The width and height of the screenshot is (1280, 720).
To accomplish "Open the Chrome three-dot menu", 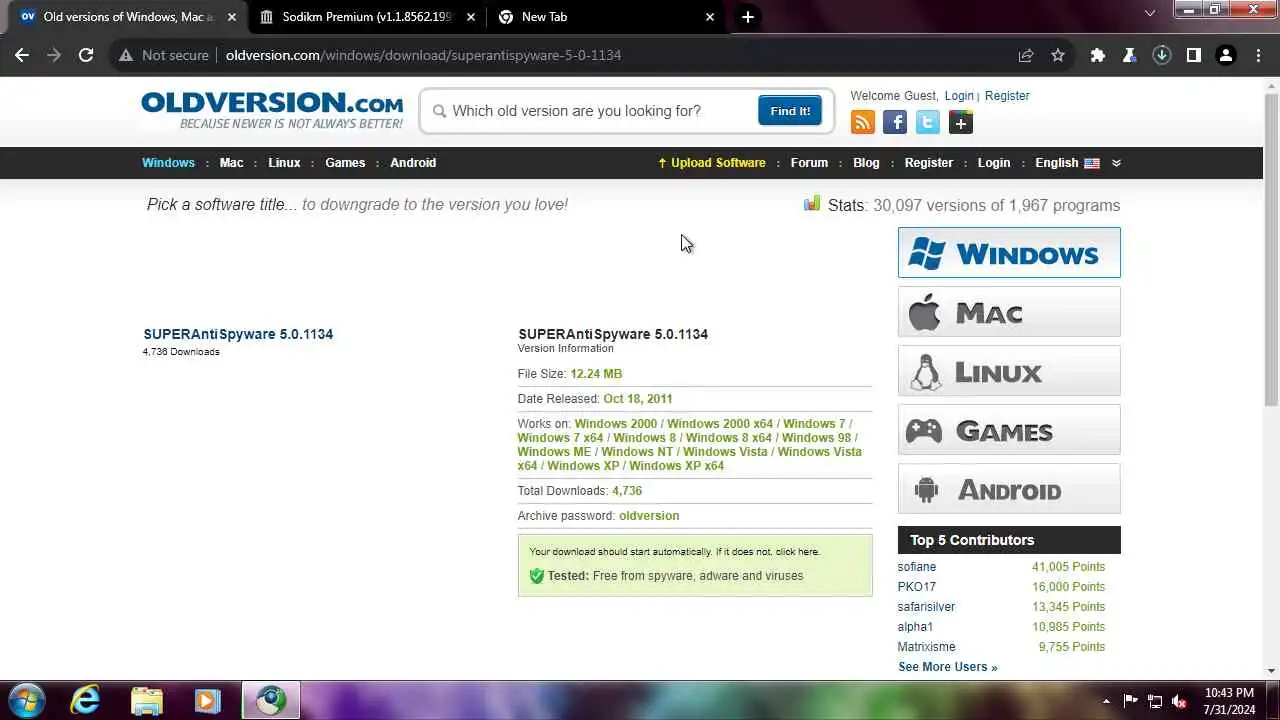I will pyautogui.click(x=1258, y=55).
